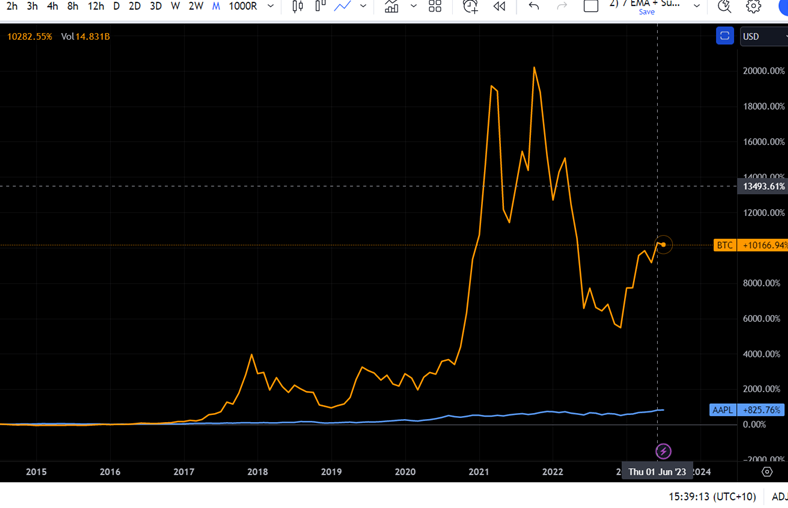788x508 pixels.
Task: Click the purple lightning event marker
Action: coord(663,451)
